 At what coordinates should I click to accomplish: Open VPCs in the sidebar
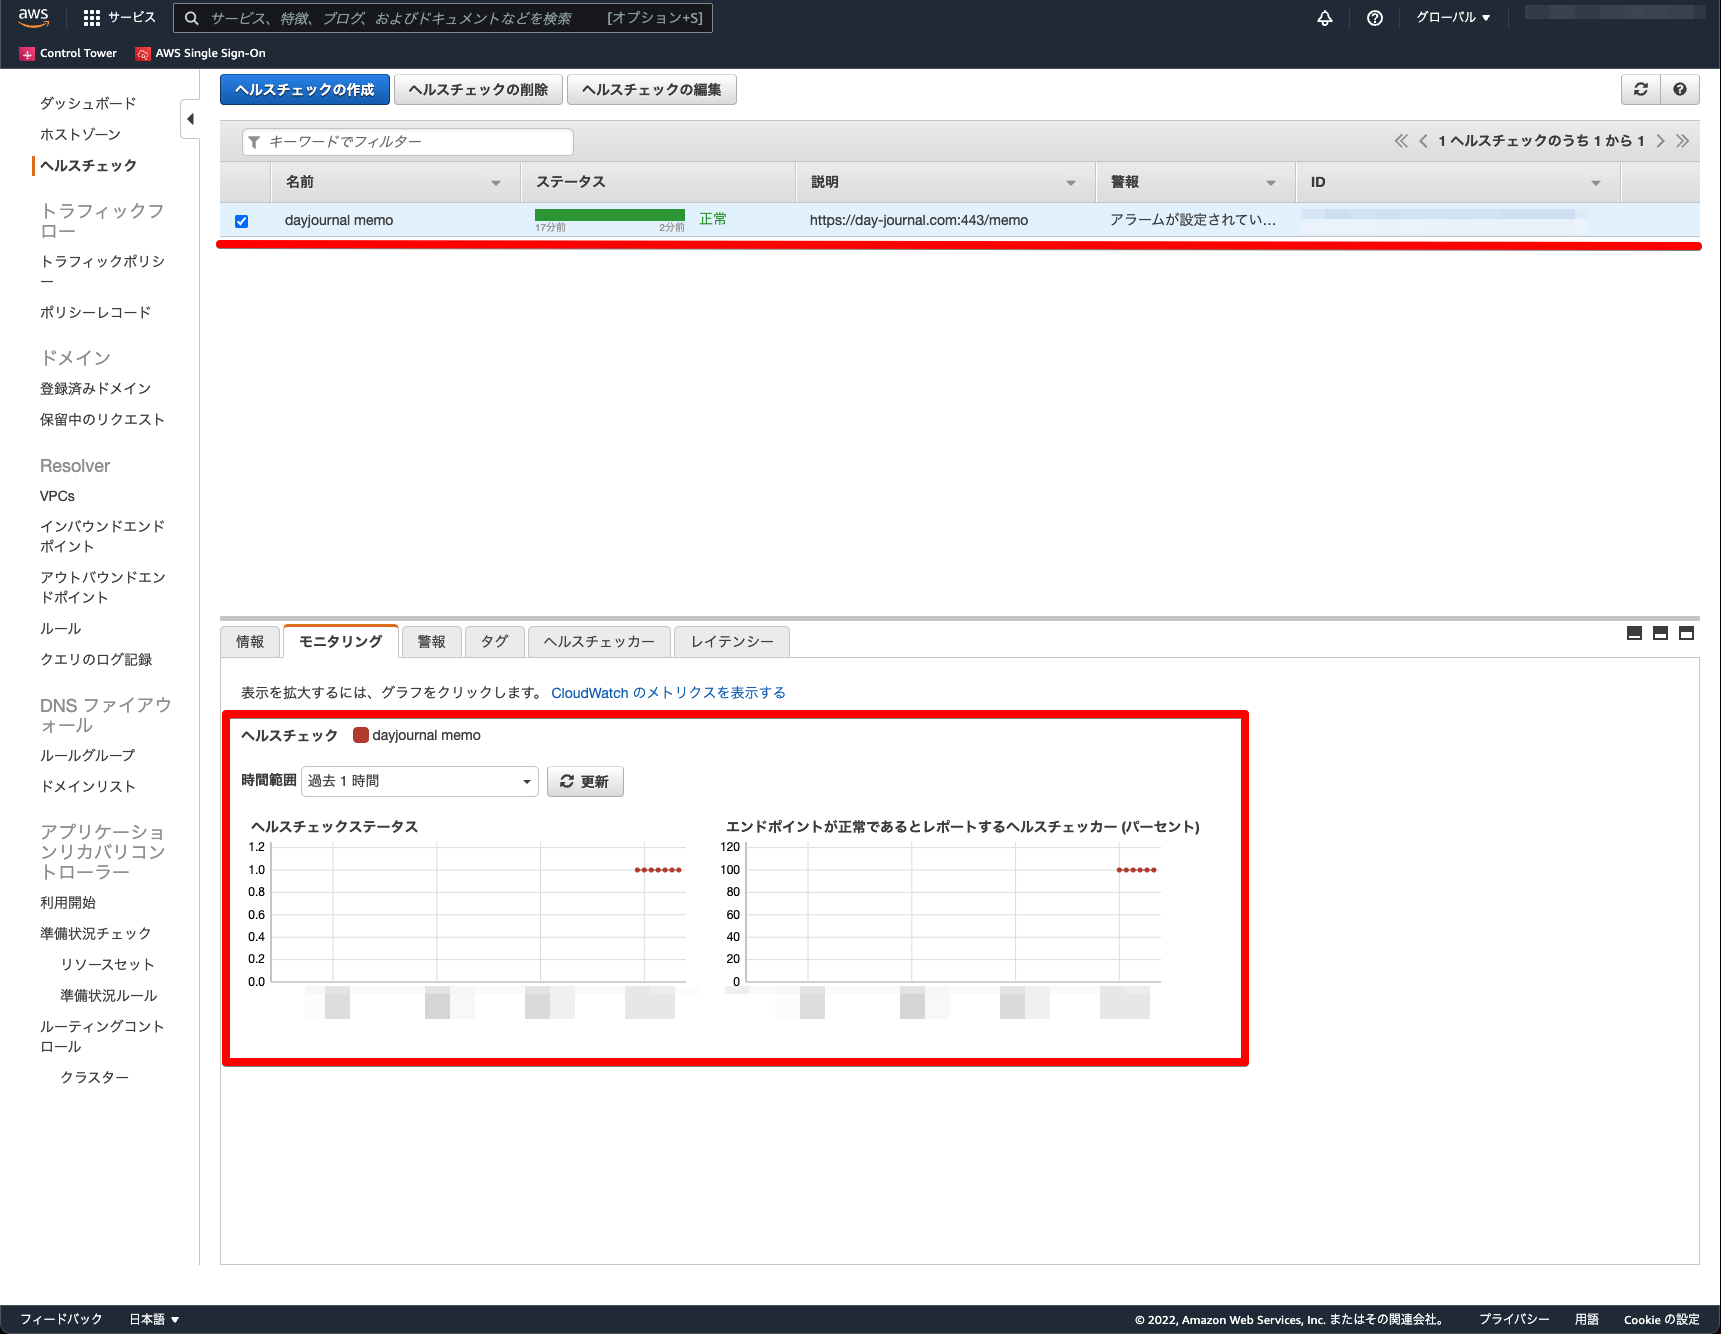[x=57, y=496]
